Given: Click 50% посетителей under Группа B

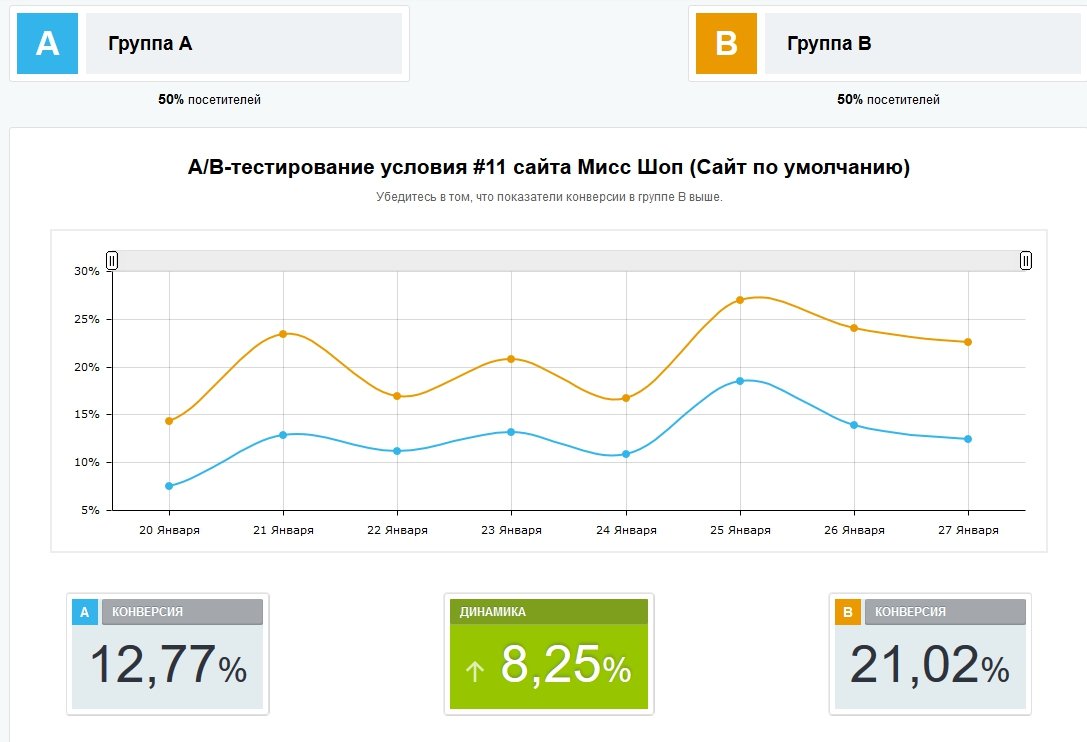Looking at the screenshot, I should tap(888, 99).
